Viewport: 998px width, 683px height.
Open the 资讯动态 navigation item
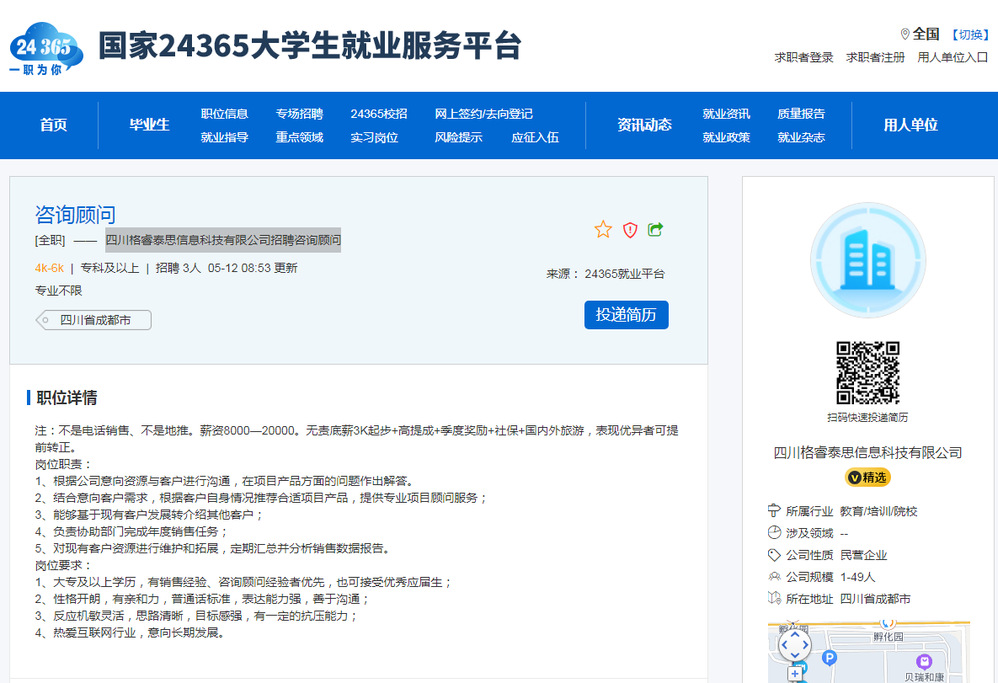[644, 125]
